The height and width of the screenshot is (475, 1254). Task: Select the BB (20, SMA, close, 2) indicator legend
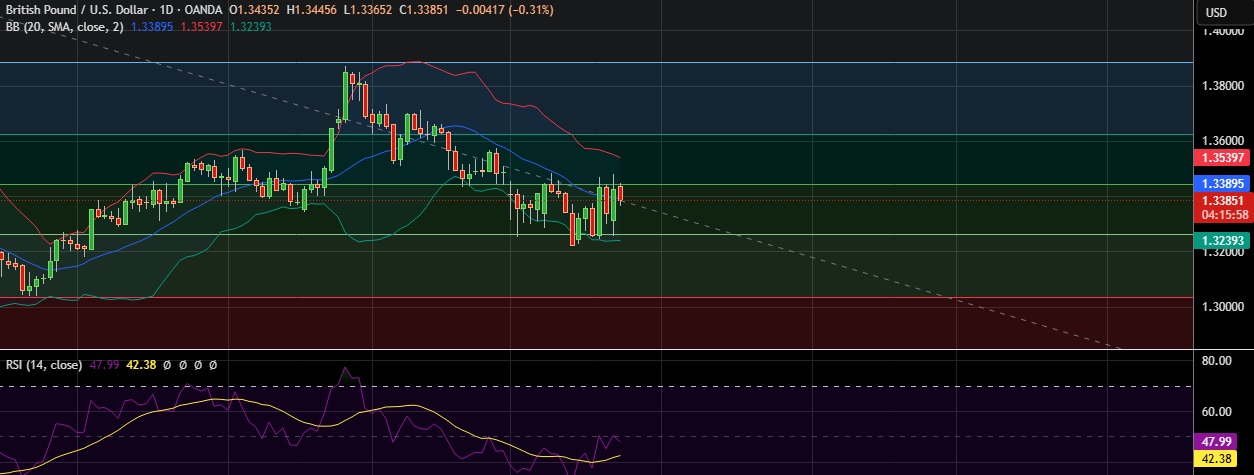click(64, 27)
